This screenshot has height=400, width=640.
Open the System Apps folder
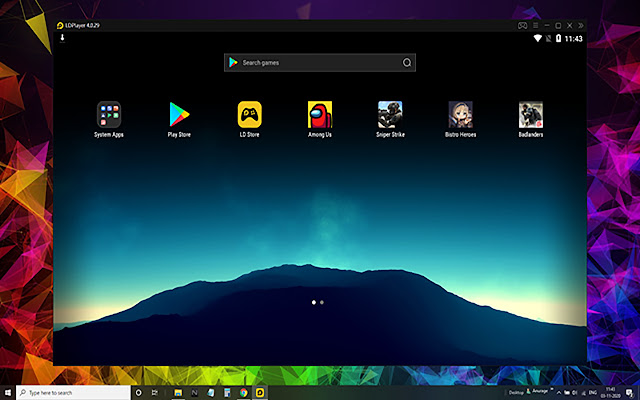coord(109,115)
